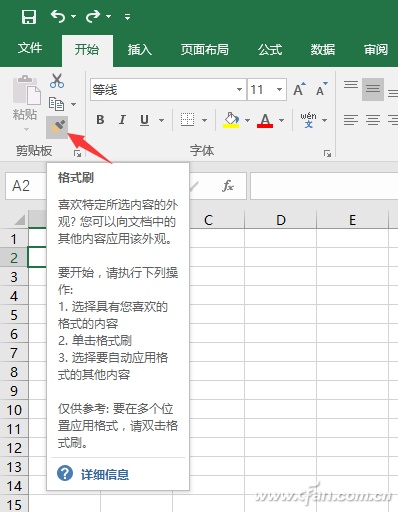Viewport: 398px width, 512px height.
Task: Click the Select All corner triangle
Action: (x=20, y=220)
